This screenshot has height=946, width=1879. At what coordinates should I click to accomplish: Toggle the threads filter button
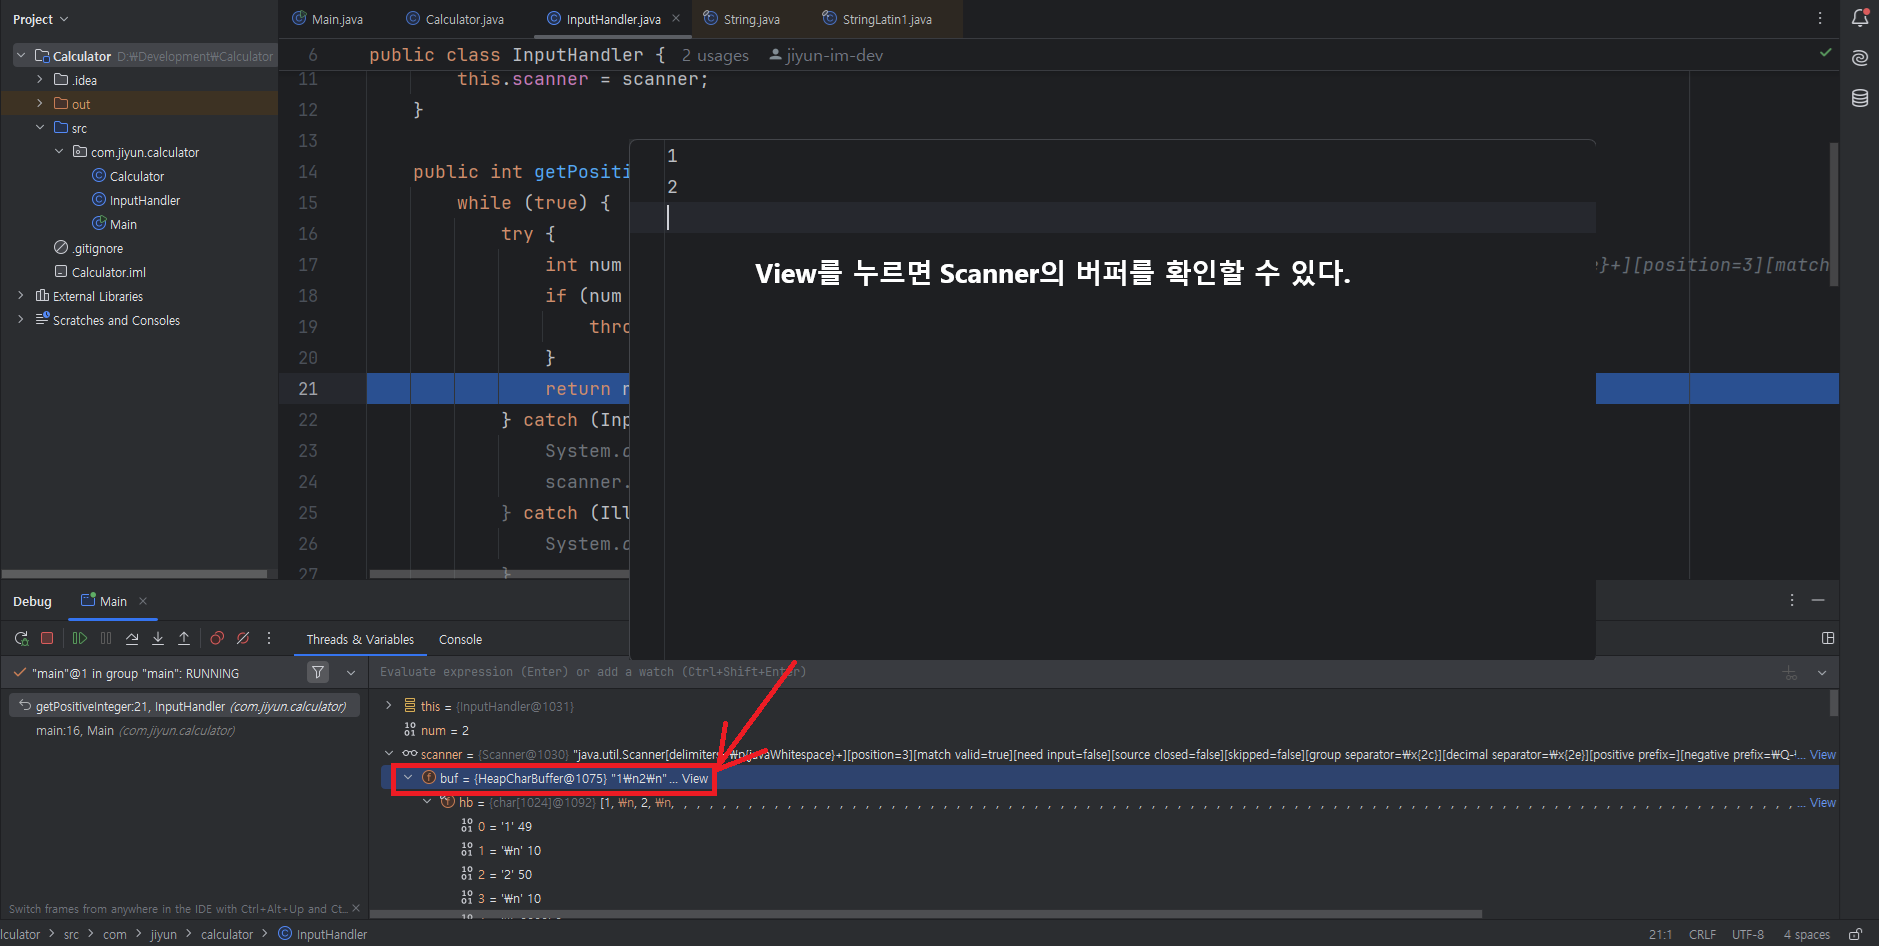(x=318, y=672)
